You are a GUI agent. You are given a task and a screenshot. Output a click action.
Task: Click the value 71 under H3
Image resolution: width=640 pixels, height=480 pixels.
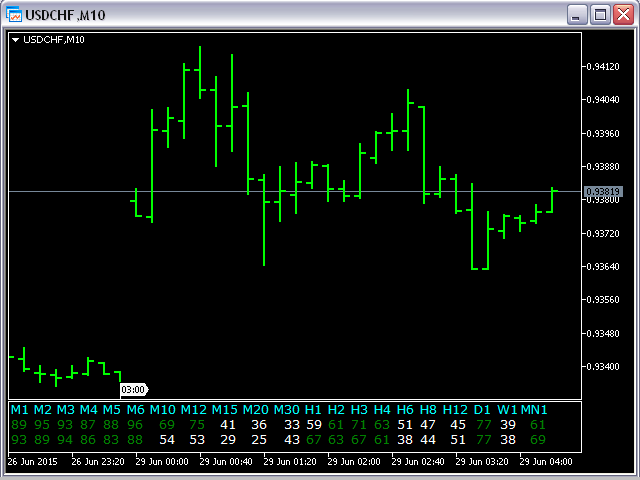(x=359, y=425)
